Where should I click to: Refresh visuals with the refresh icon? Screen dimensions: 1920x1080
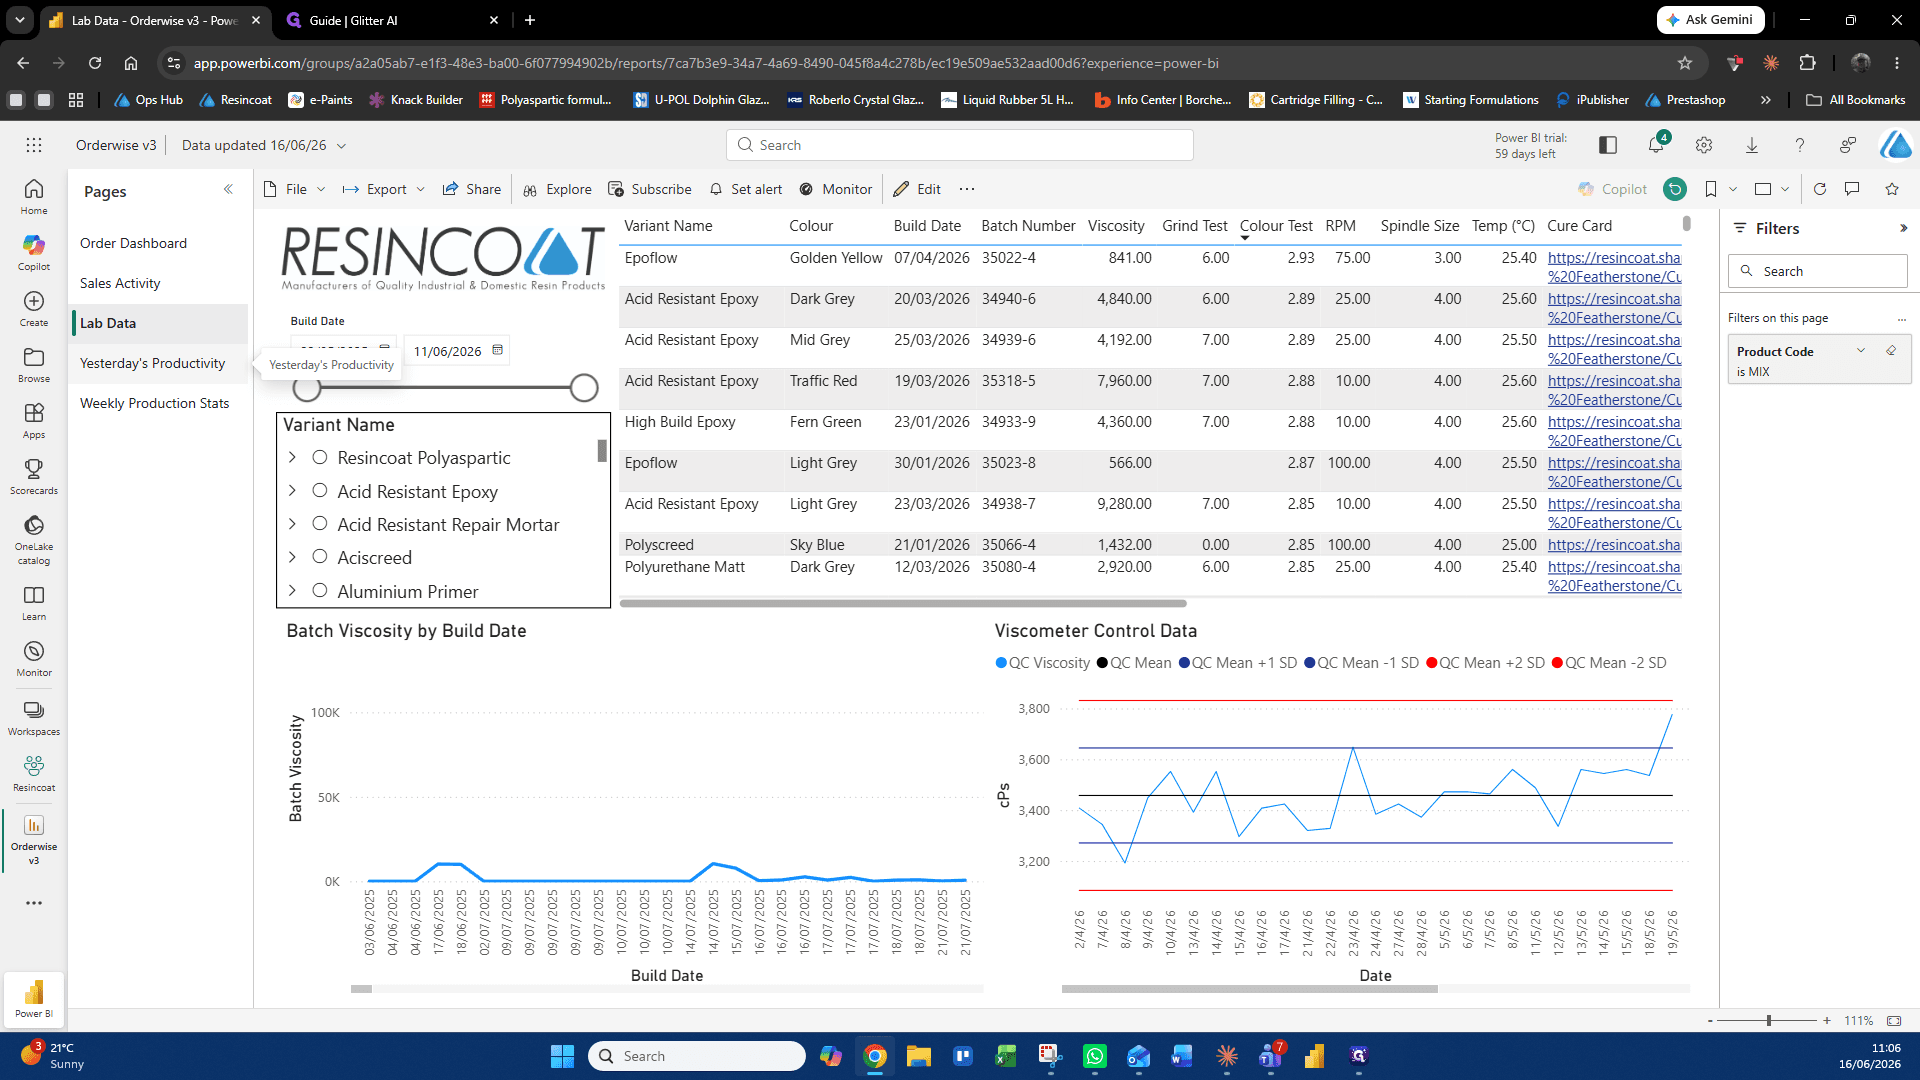click(x=1820, y=189)
